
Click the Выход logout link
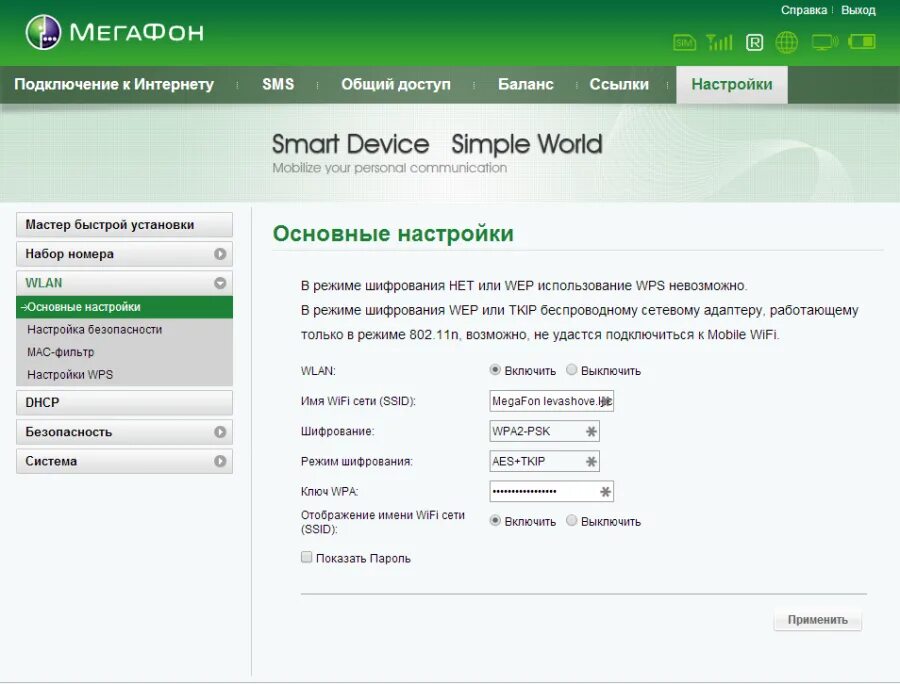[x=858, y=10]
